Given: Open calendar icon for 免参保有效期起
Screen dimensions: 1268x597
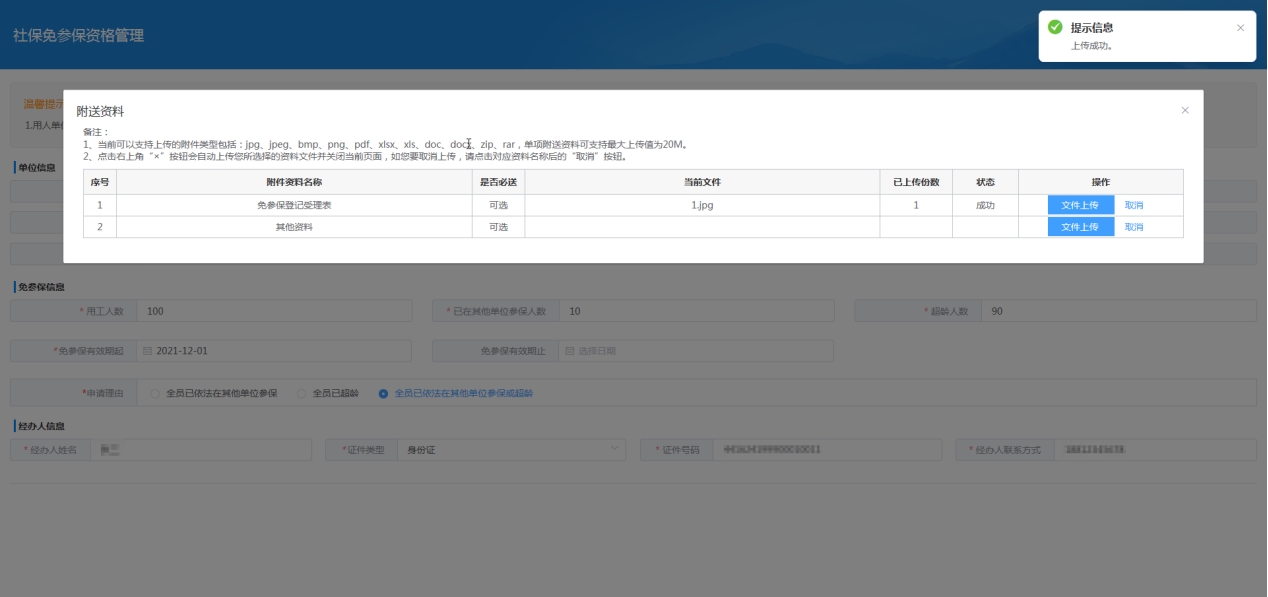Looking at the screenshot, I should tap(148, 351).
